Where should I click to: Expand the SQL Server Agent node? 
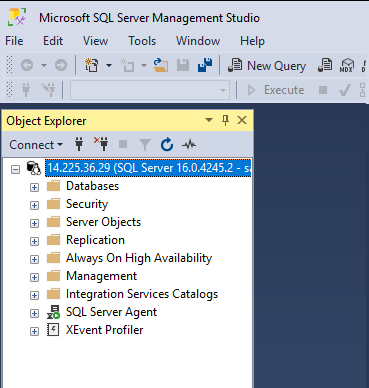coord(34,313)
